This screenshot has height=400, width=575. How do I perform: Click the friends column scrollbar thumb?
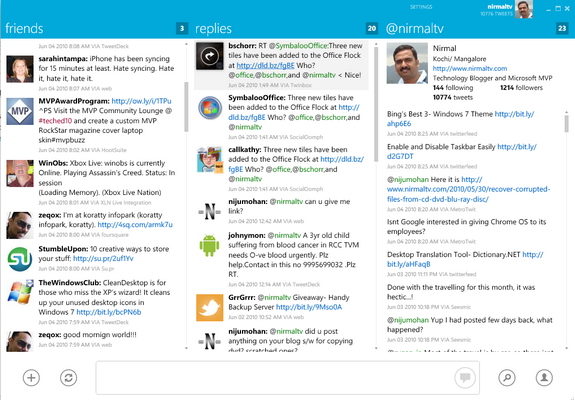[x=186, y=106]
